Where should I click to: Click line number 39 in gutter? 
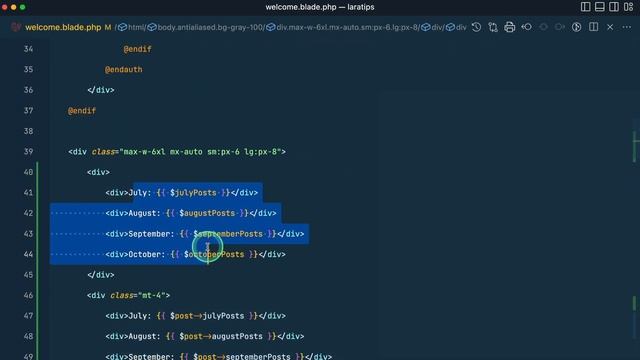[x=28, y=152]
